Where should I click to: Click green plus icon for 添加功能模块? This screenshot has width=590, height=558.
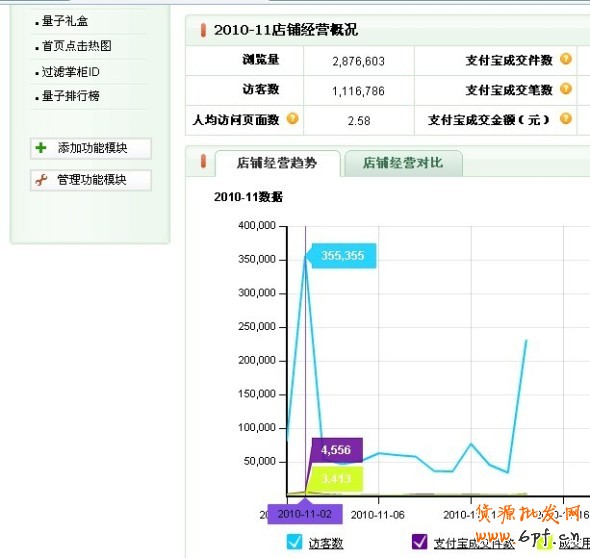41,148
